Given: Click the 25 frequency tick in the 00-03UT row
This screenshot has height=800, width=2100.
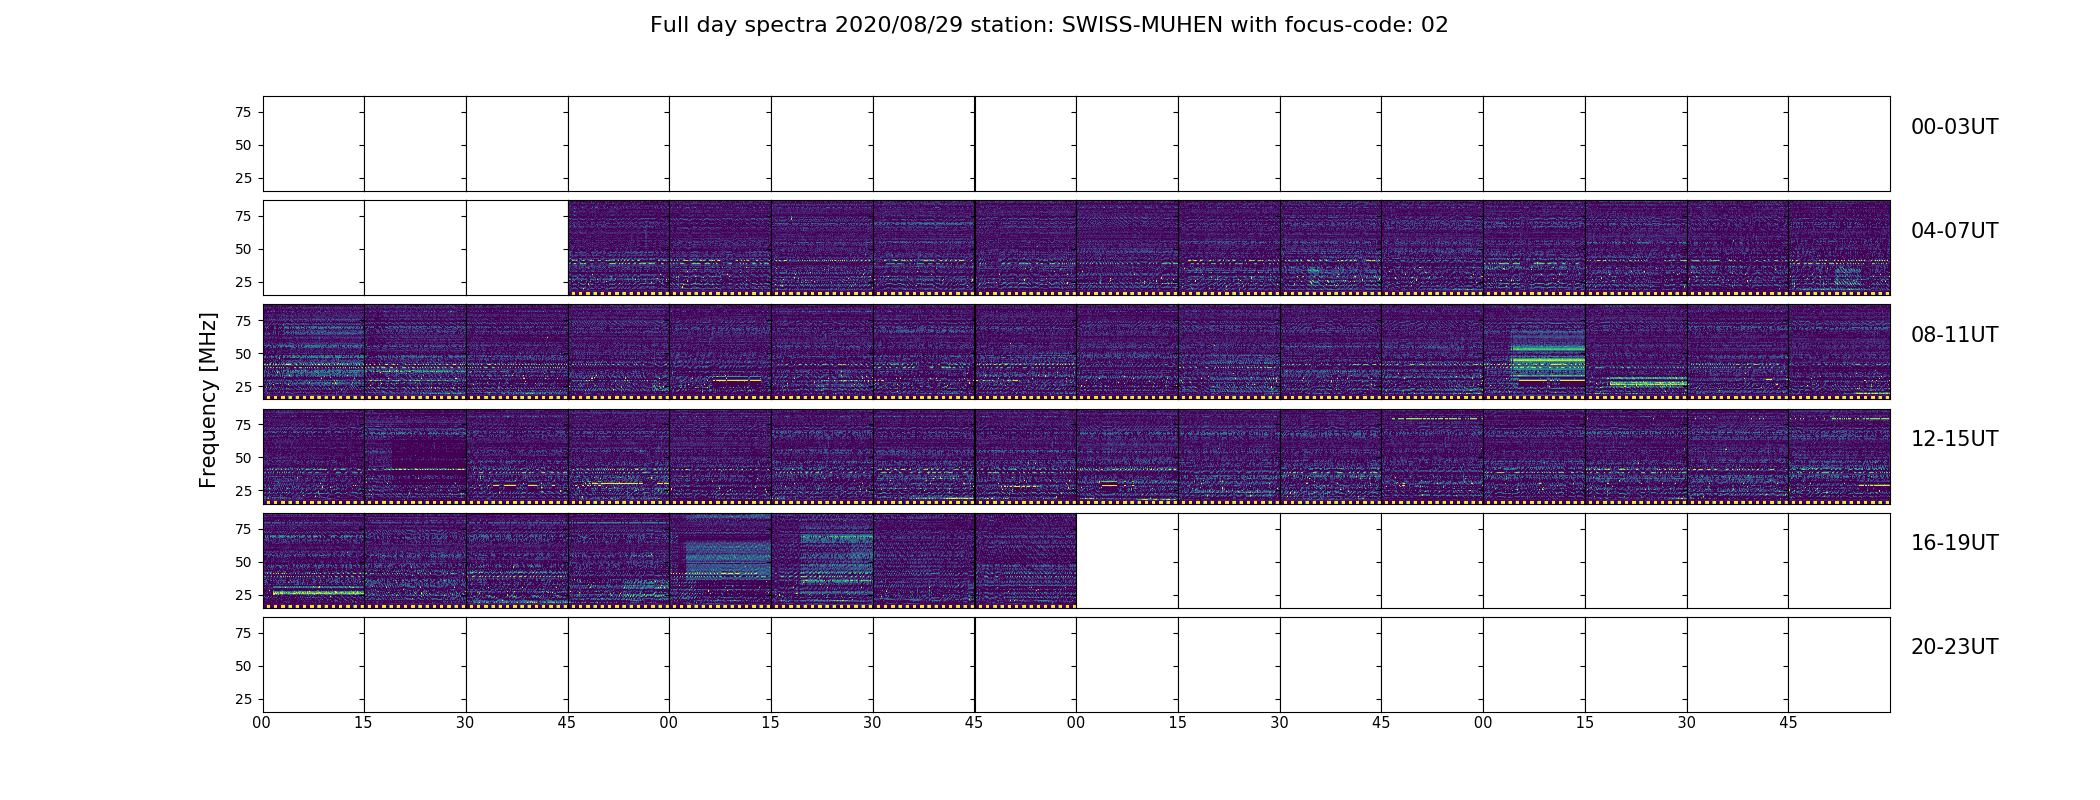Looking at the screenshot, I should 243,178.
